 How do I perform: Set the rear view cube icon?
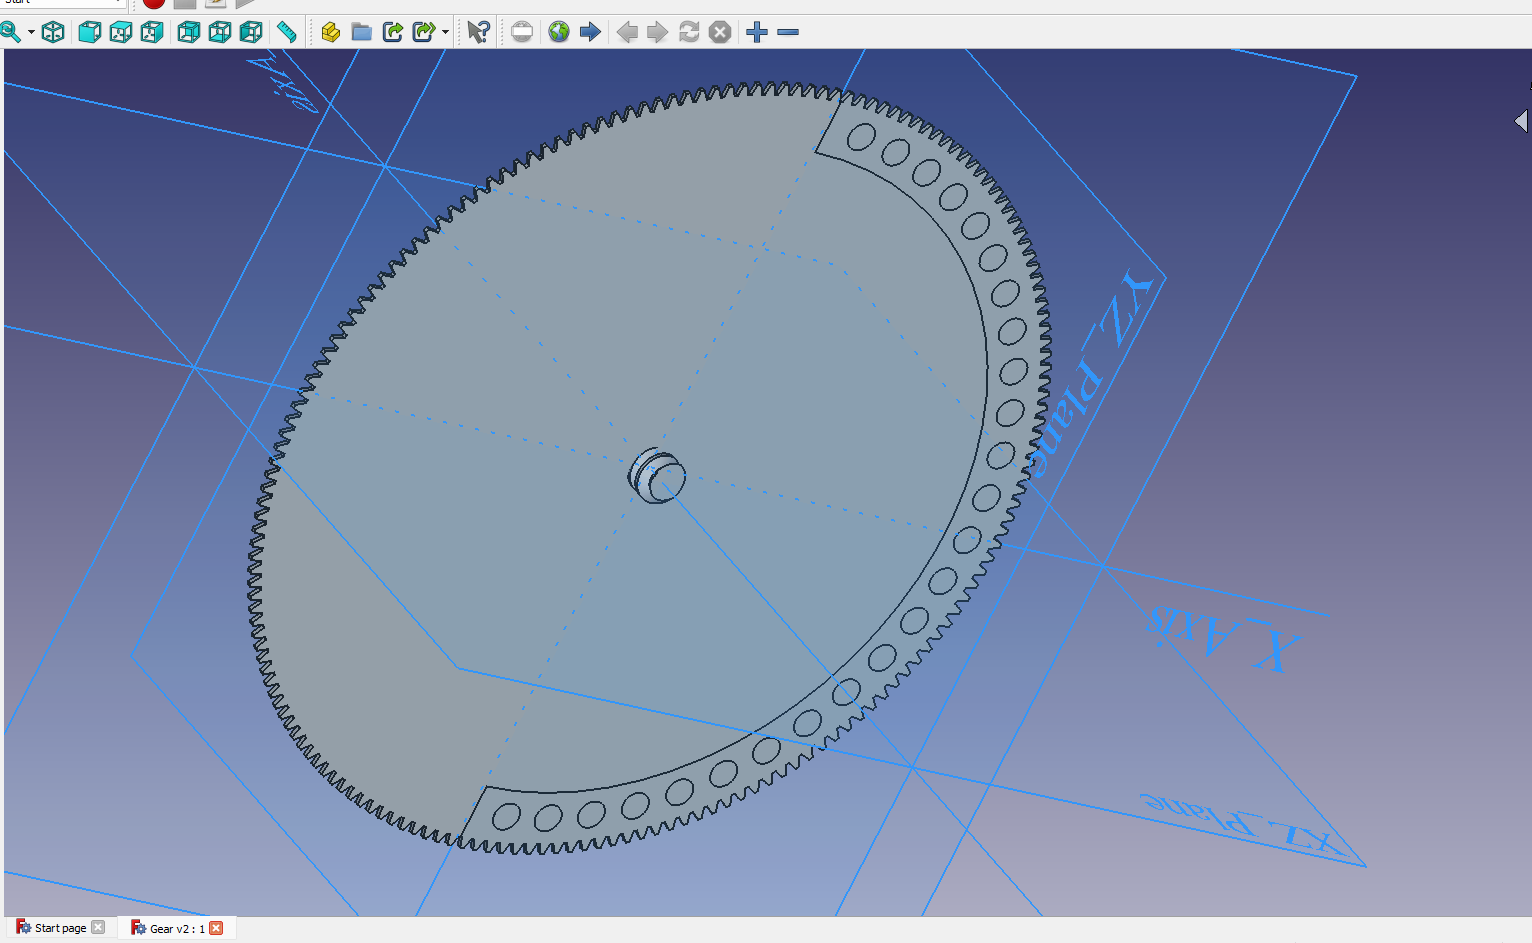(x=188, y=32)
